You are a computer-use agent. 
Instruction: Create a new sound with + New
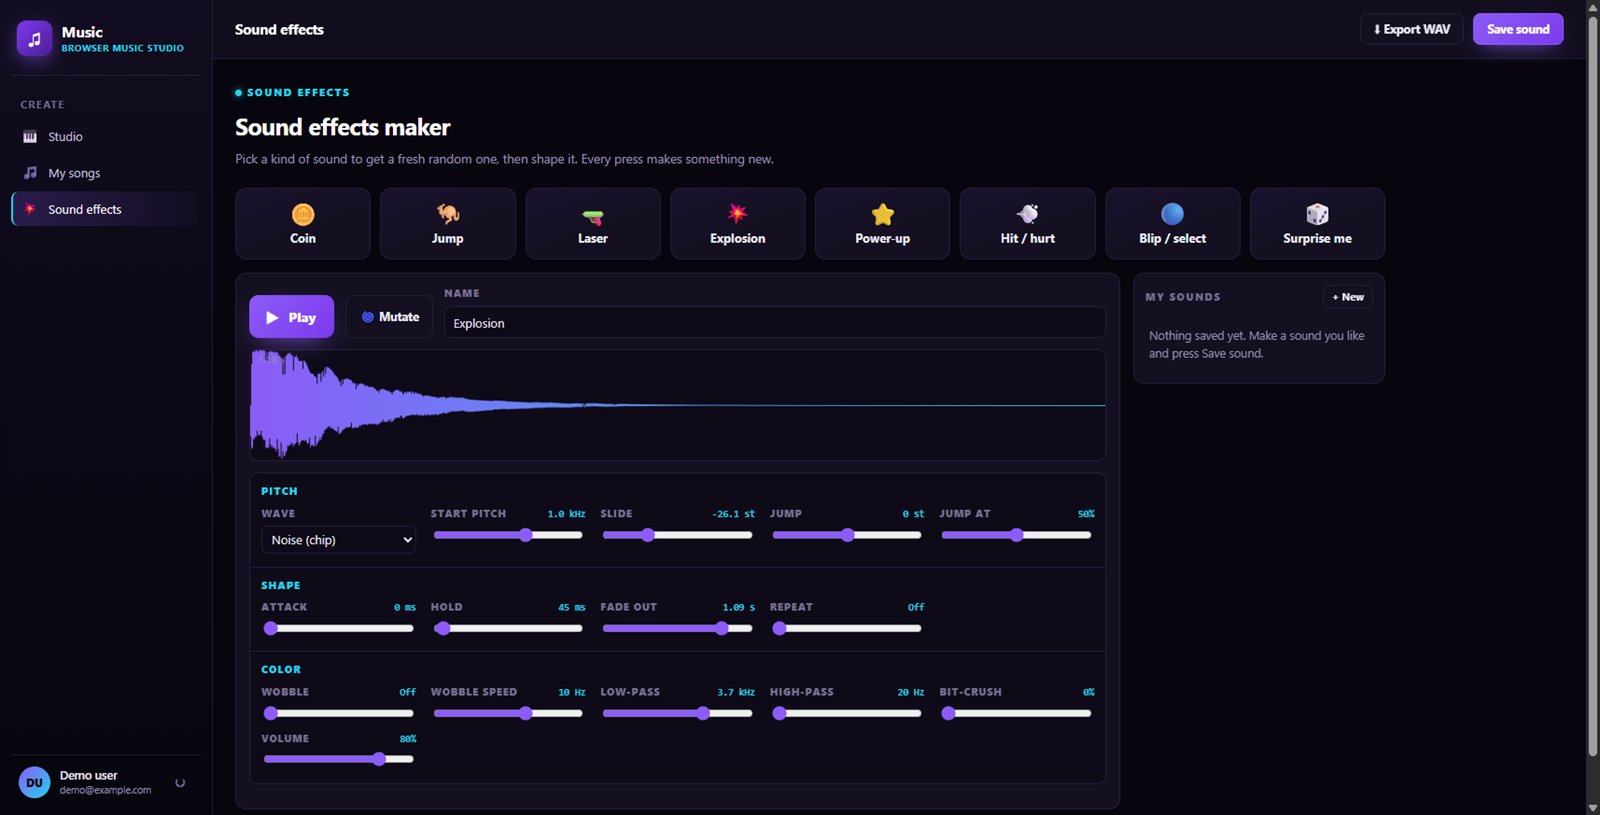(x=1348, y=297)
